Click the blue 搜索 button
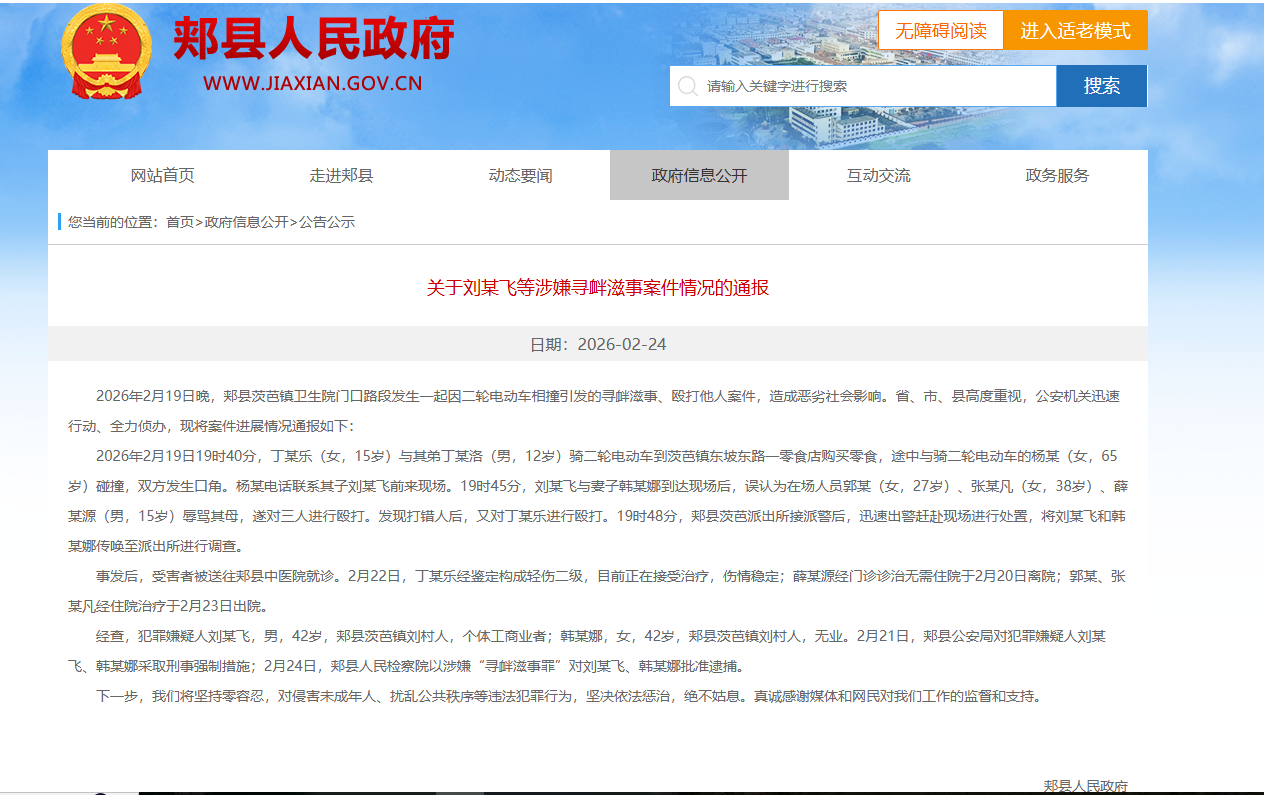Viewport: 1264px width, 795px height. 1102,86
